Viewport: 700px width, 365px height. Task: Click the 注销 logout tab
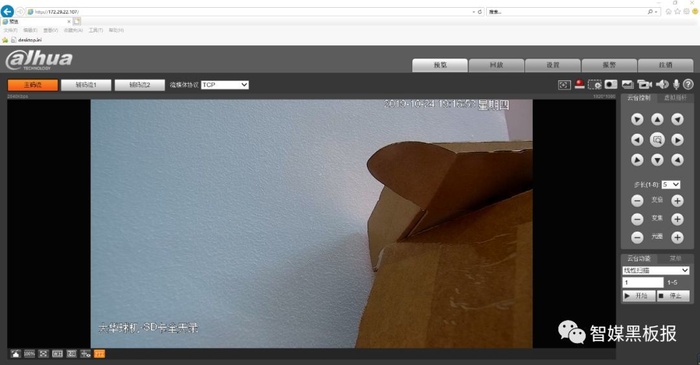pos(666,65)
